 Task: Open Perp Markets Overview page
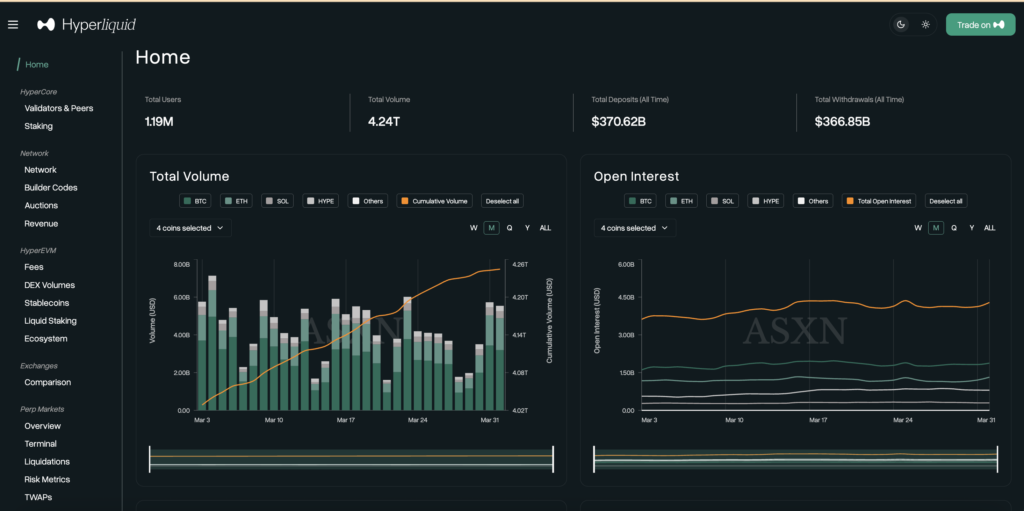point(42,426)
